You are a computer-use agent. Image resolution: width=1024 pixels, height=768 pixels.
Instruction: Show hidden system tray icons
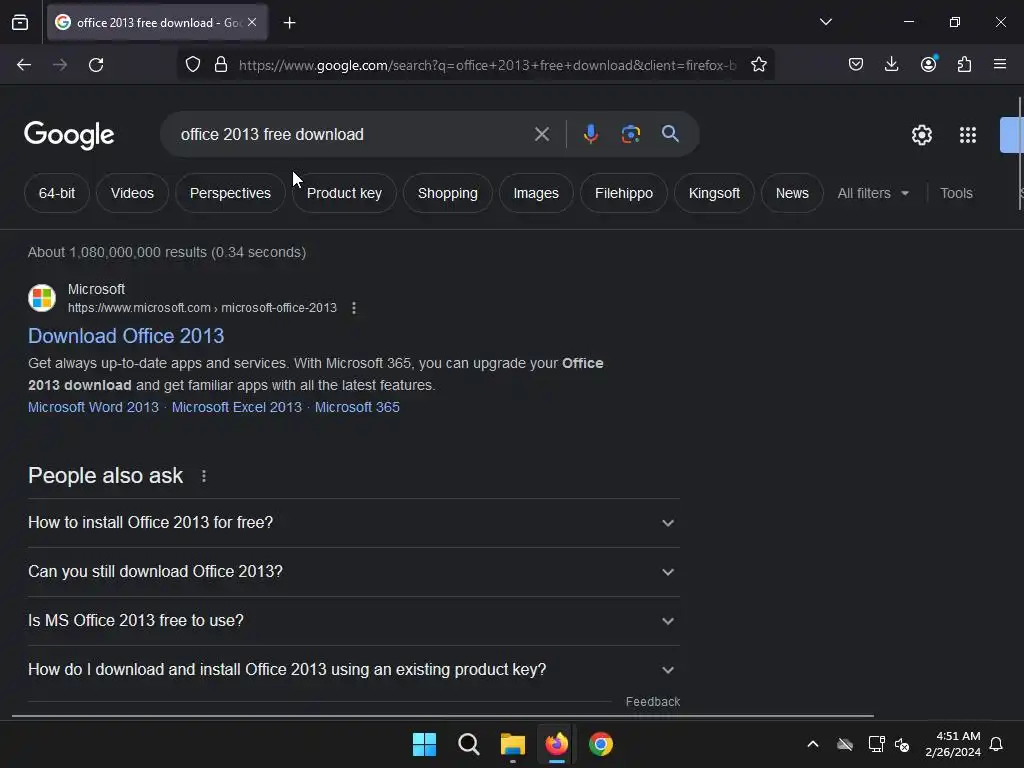pyautogui.click(x=813, y=744)
